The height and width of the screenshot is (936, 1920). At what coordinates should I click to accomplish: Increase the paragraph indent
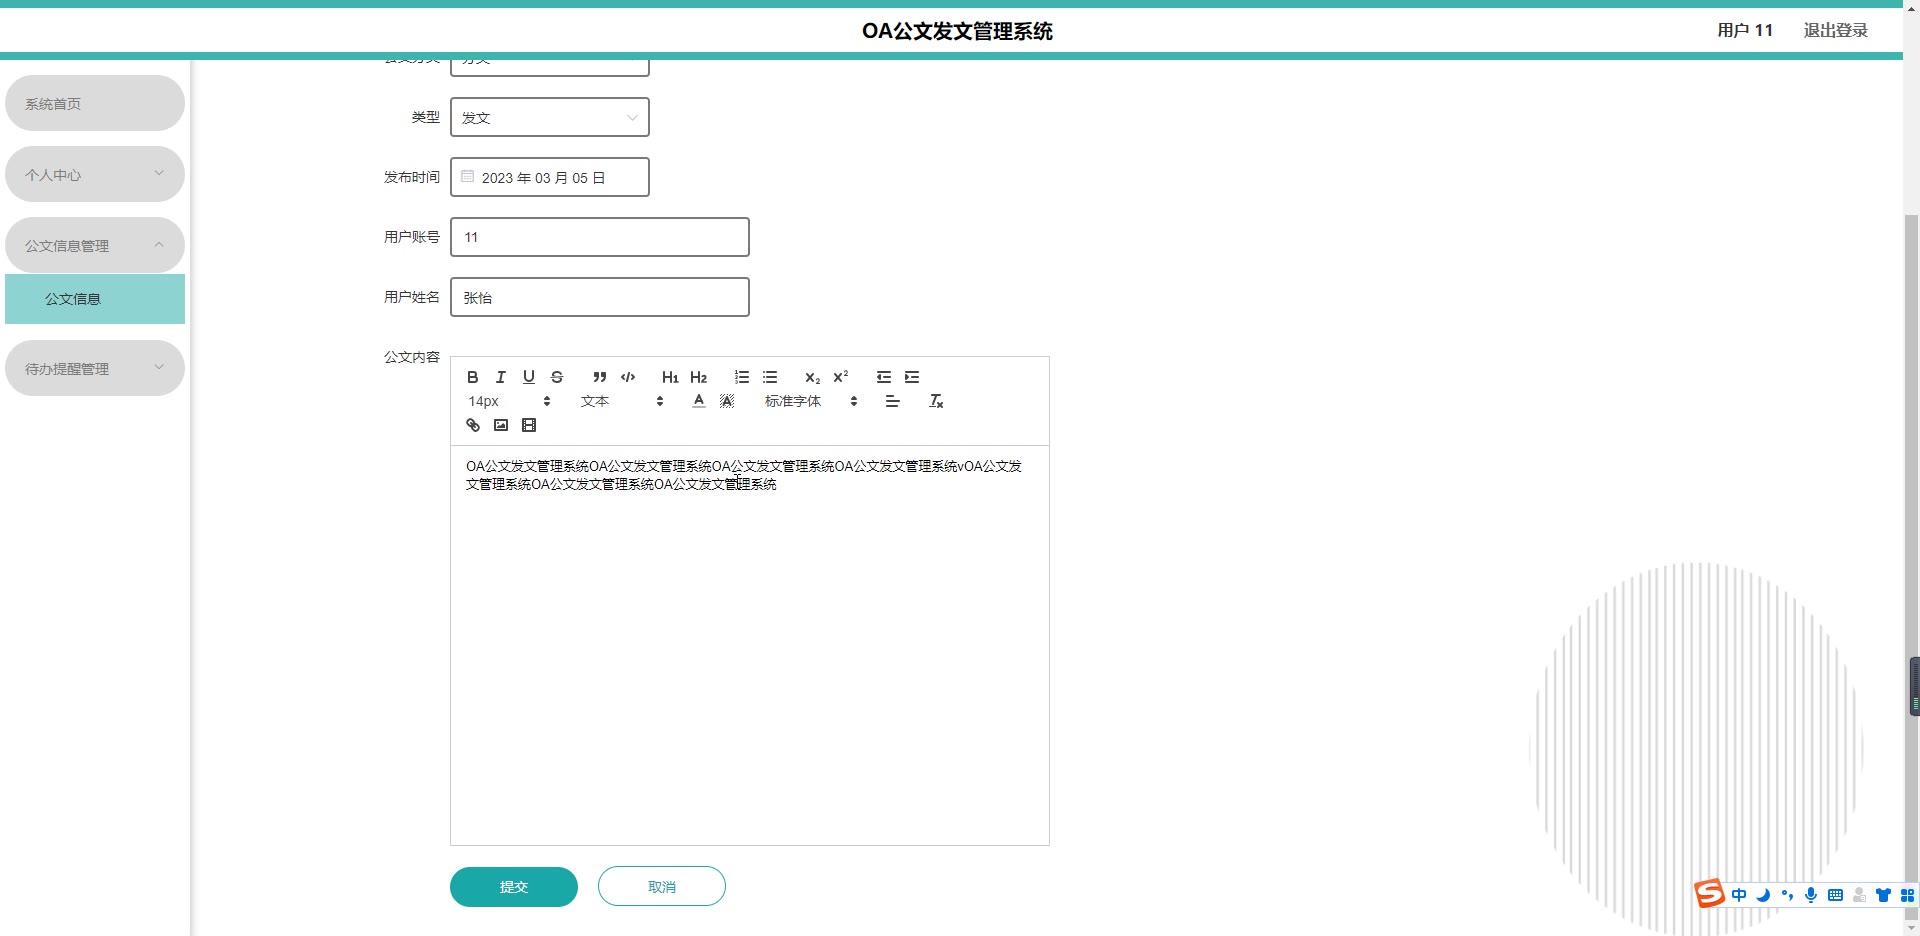(x=912, y=377)
